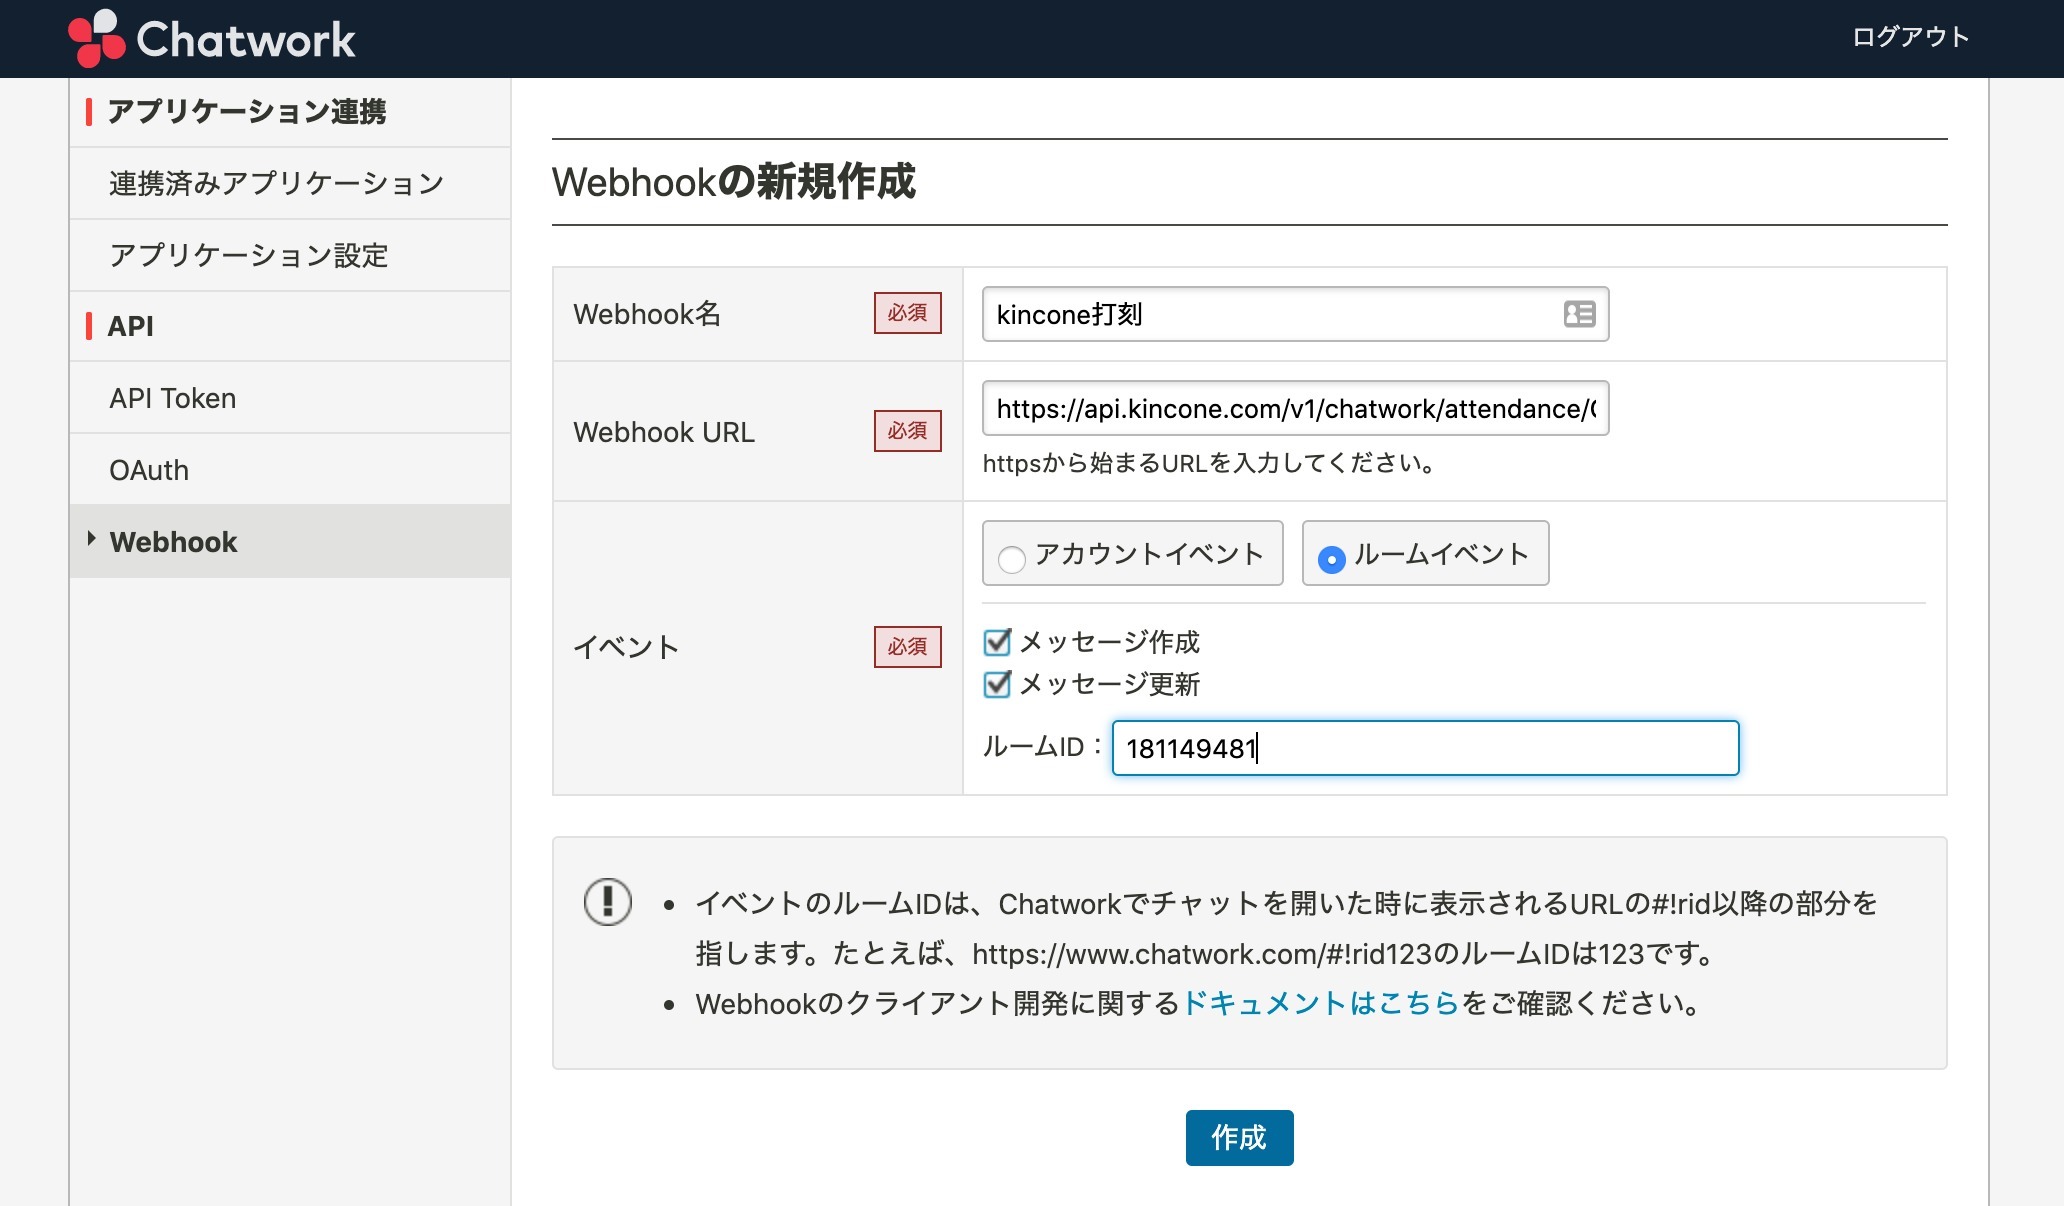The width and height of the screenshot is (2064, 1206).
Task: Select the アカウントイベント radio button
Action: point(1012,558)
